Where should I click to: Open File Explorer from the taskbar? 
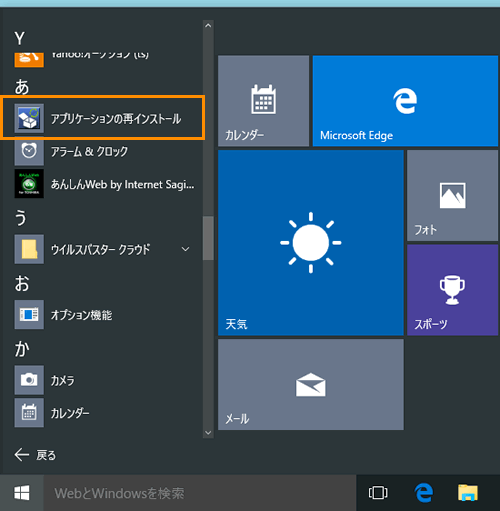pos(468,493)
